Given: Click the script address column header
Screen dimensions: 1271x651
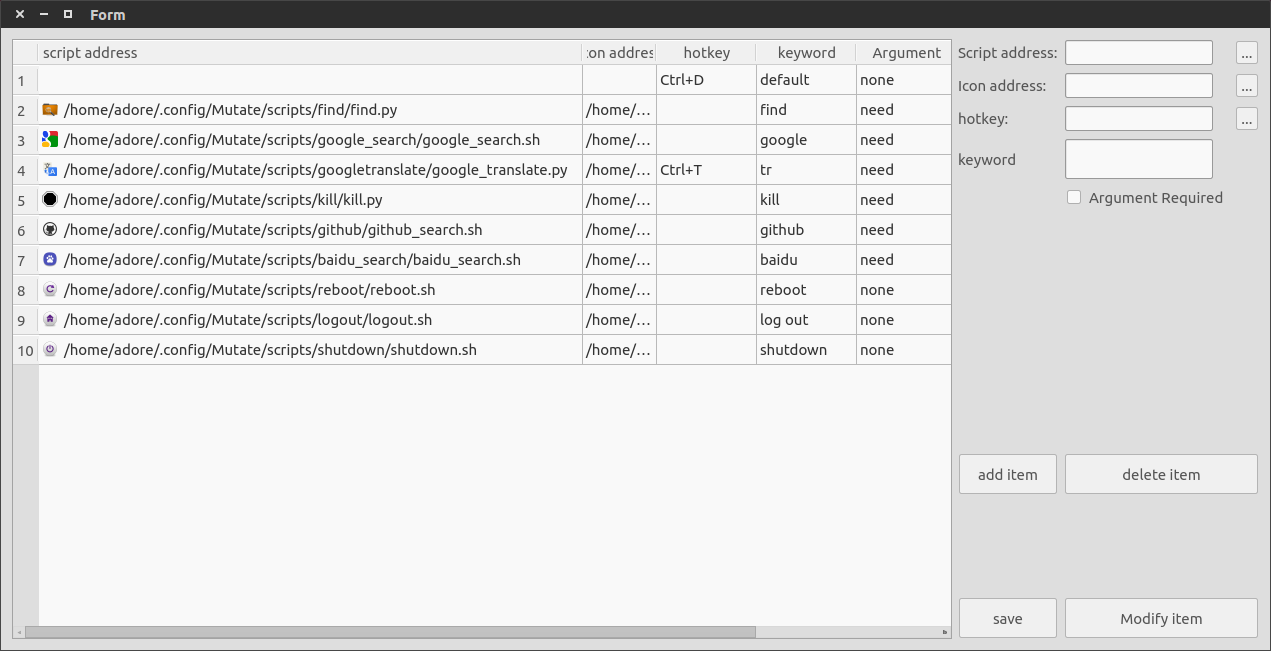Looking at the screenshot, I should pos(310,53).
